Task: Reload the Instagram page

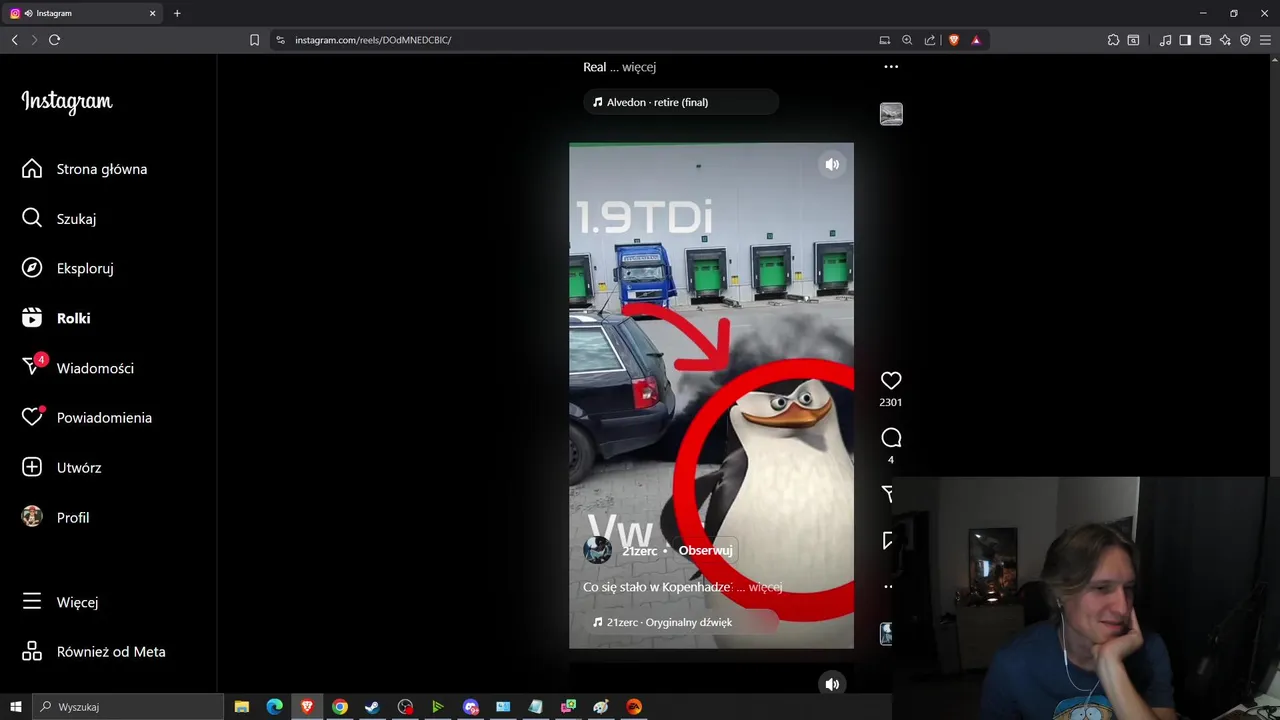Action: (54, 40)
